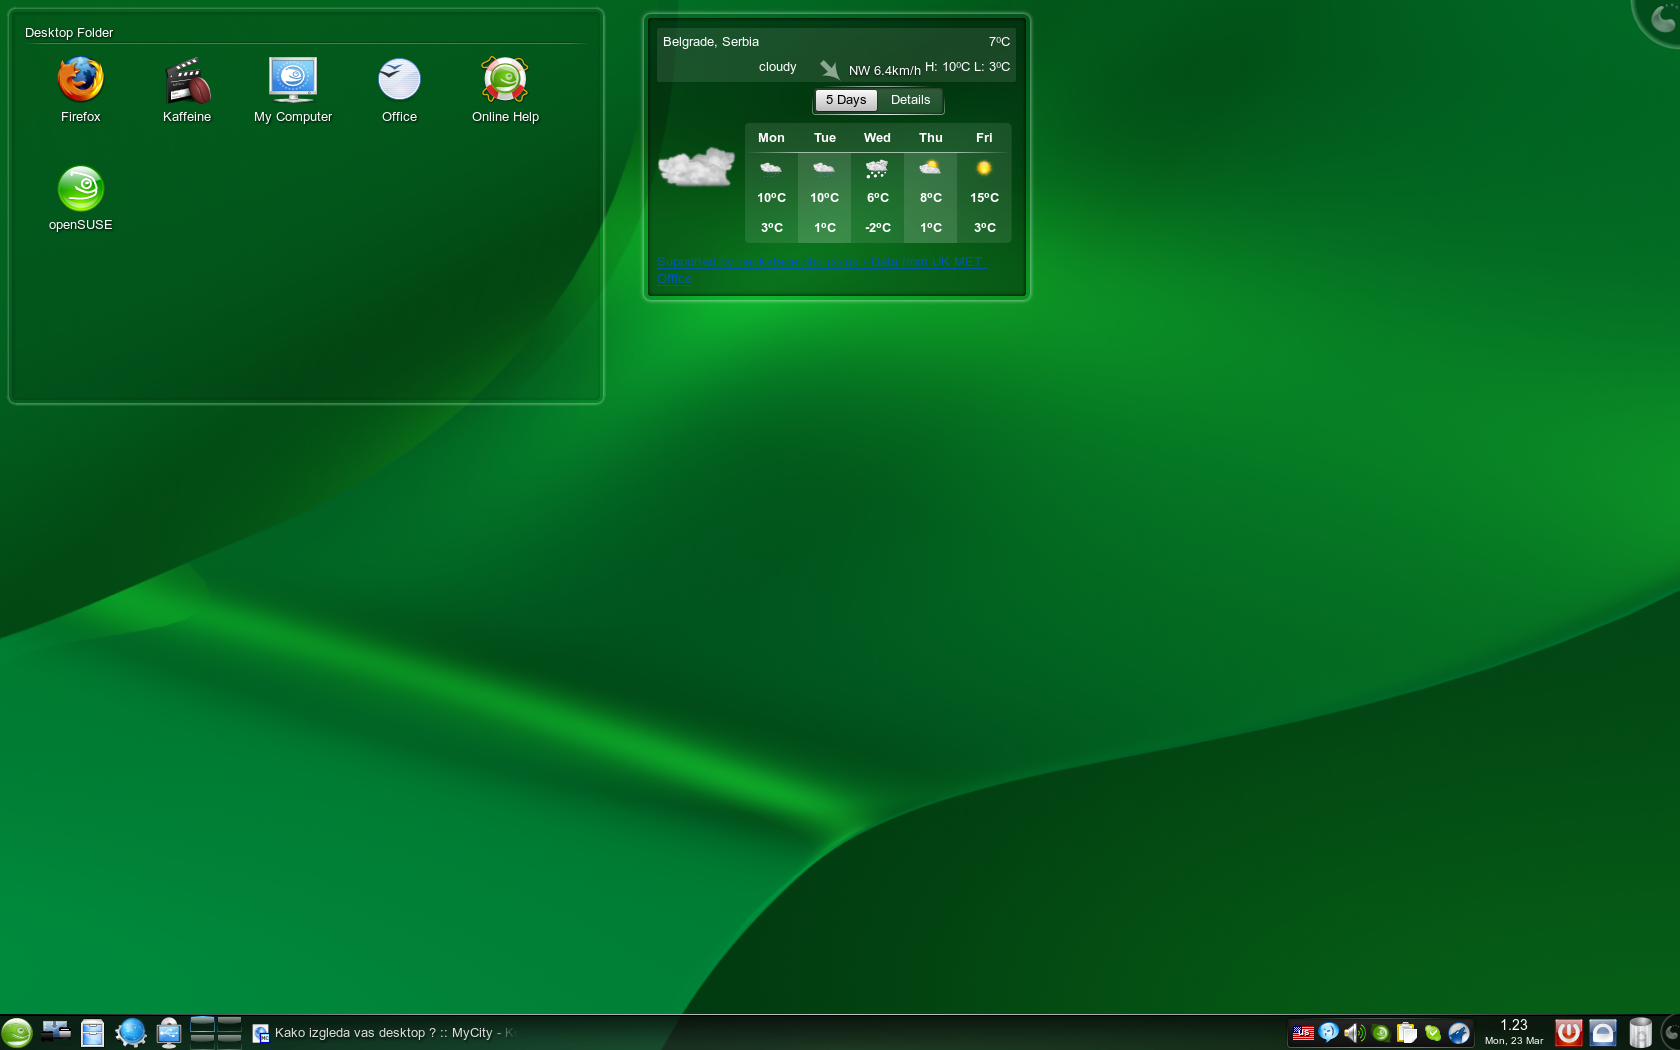Click the 'Wed' column header in forecast

point(877,138)
